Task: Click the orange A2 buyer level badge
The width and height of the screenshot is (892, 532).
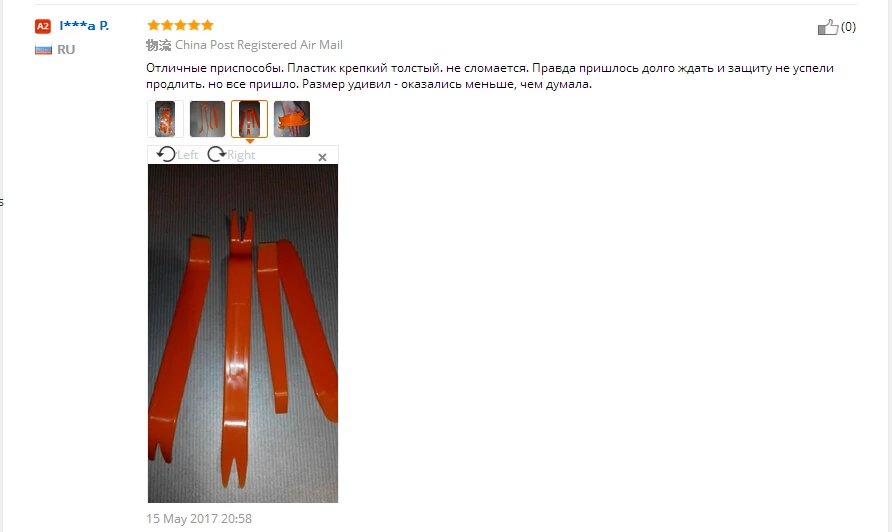Action: [43, 26]
